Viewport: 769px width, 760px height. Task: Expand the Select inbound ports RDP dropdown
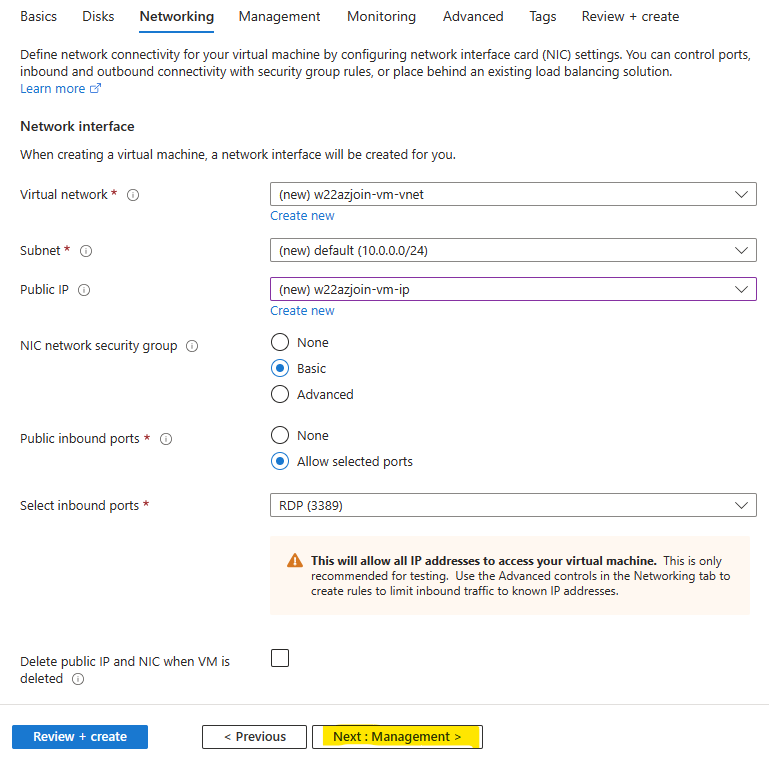[513, 505]
